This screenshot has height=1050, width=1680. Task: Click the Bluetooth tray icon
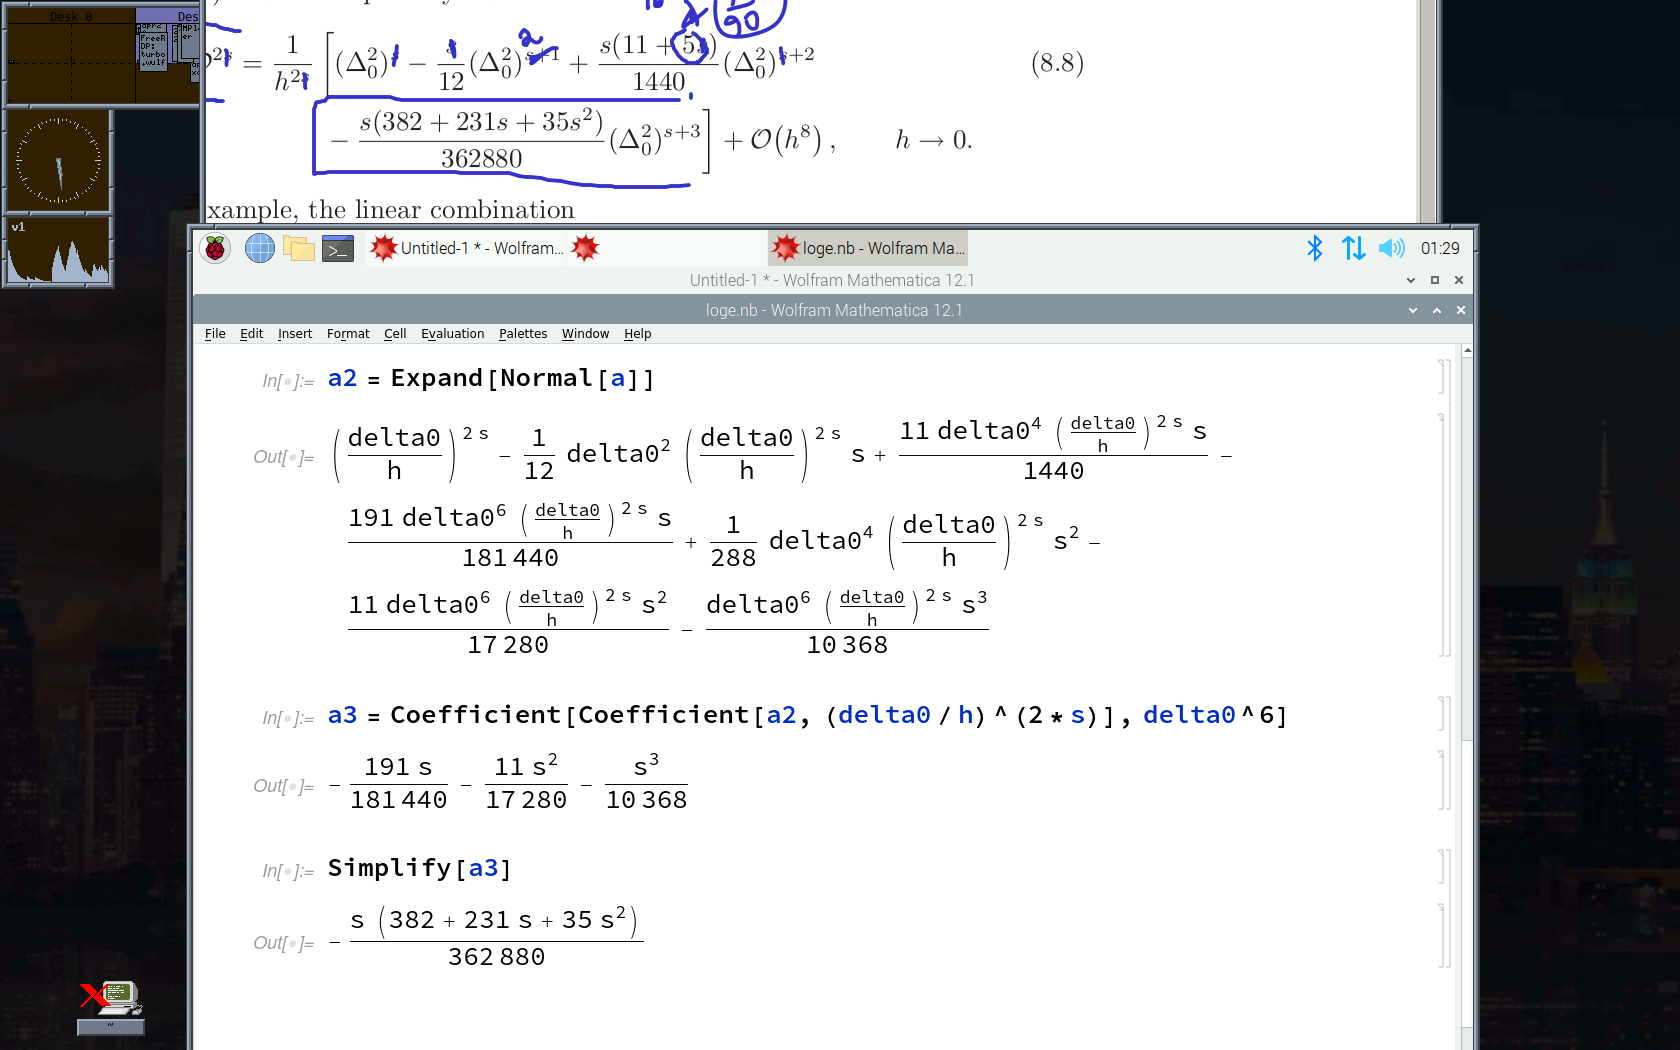pos(1315,248)
